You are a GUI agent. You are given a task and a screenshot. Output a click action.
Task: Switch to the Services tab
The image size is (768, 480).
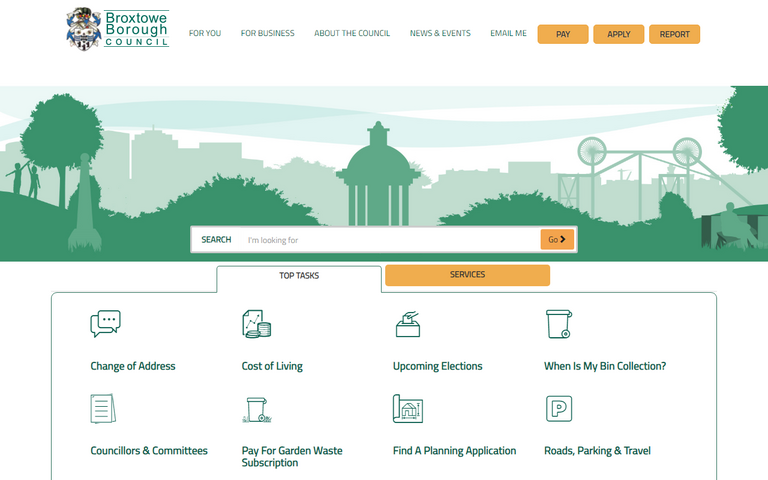tap(467, 275)
